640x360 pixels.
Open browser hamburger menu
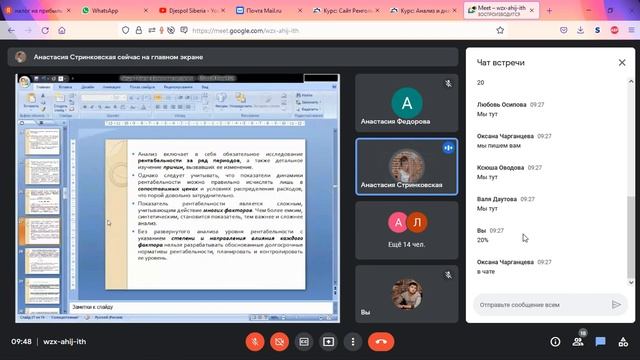click(631, 30)
